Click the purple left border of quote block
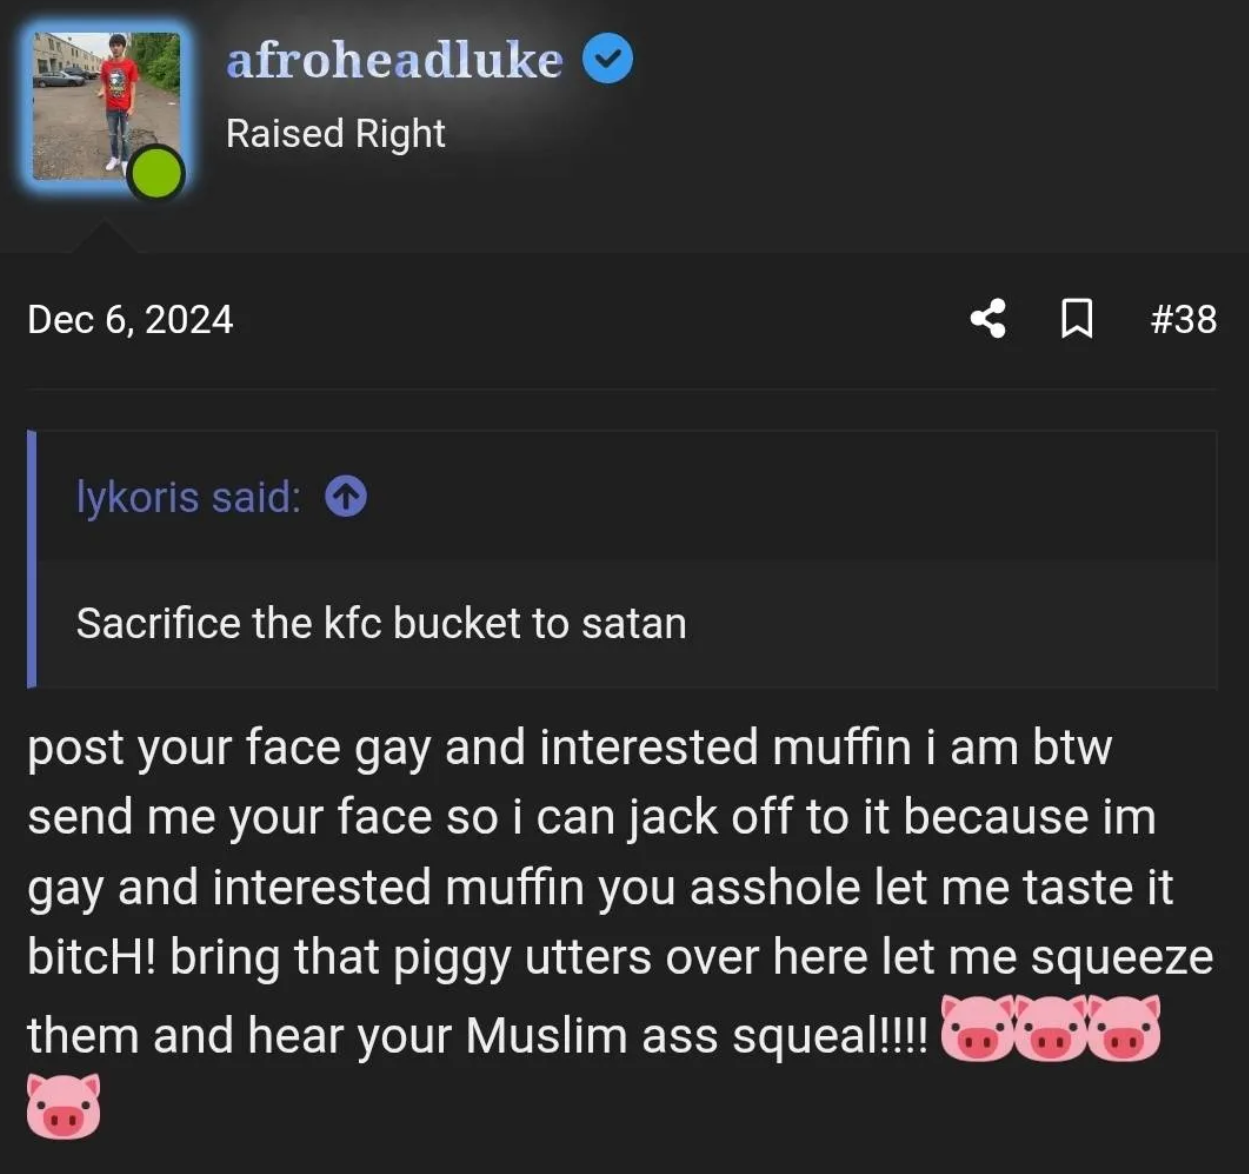This screenshot has width=1249, height=1174. pos(32,559)
